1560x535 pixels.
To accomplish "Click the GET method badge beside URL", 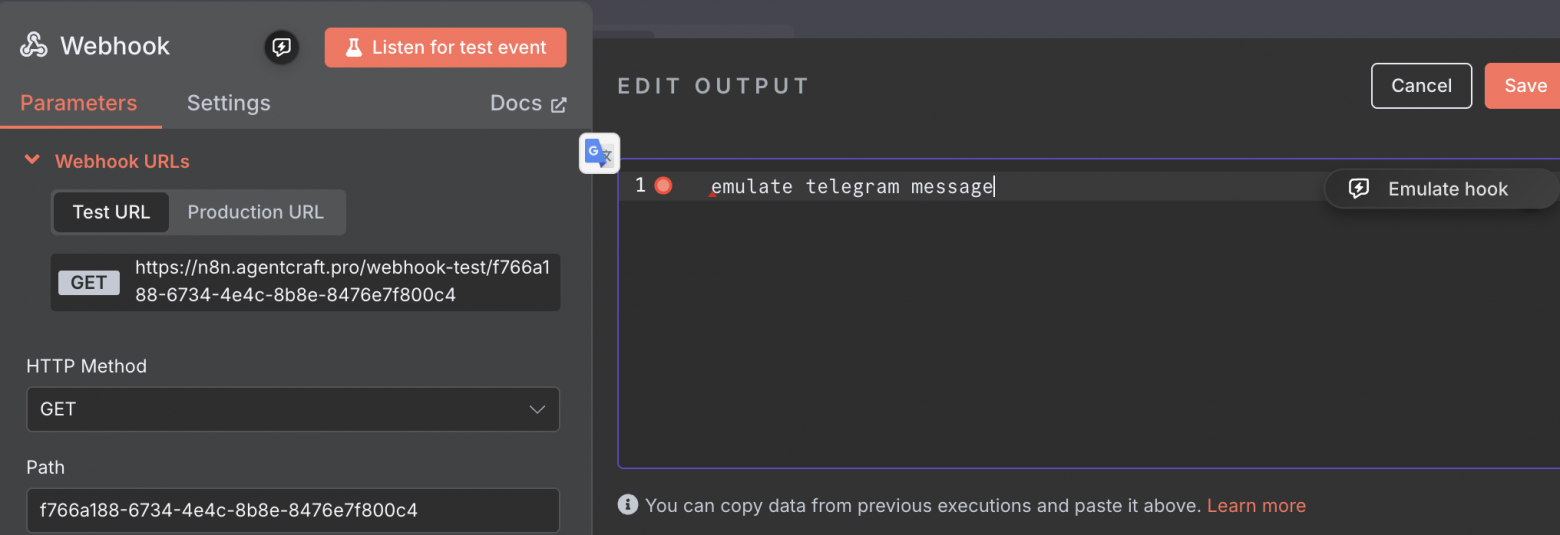I will coord(89,283).
